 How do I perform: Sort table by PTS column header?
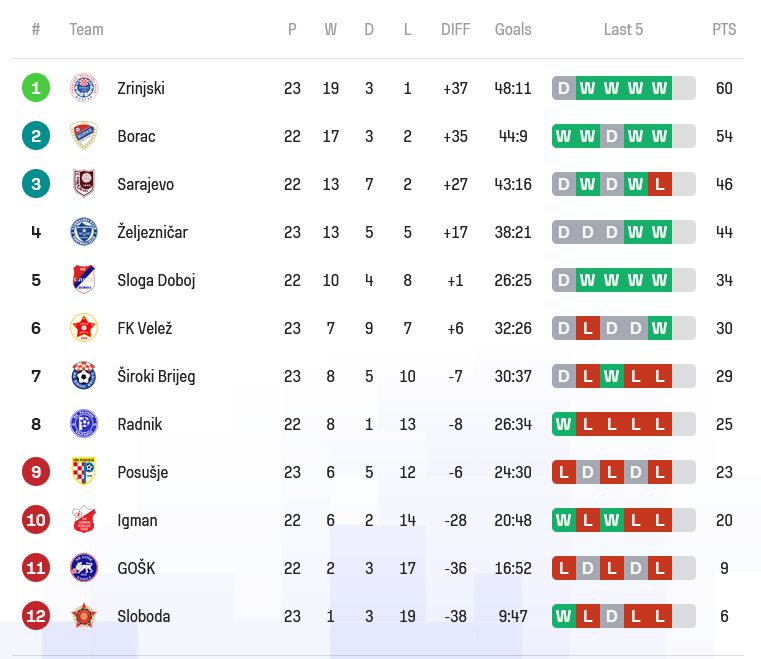pyautogui.click(x=724, y=30)
